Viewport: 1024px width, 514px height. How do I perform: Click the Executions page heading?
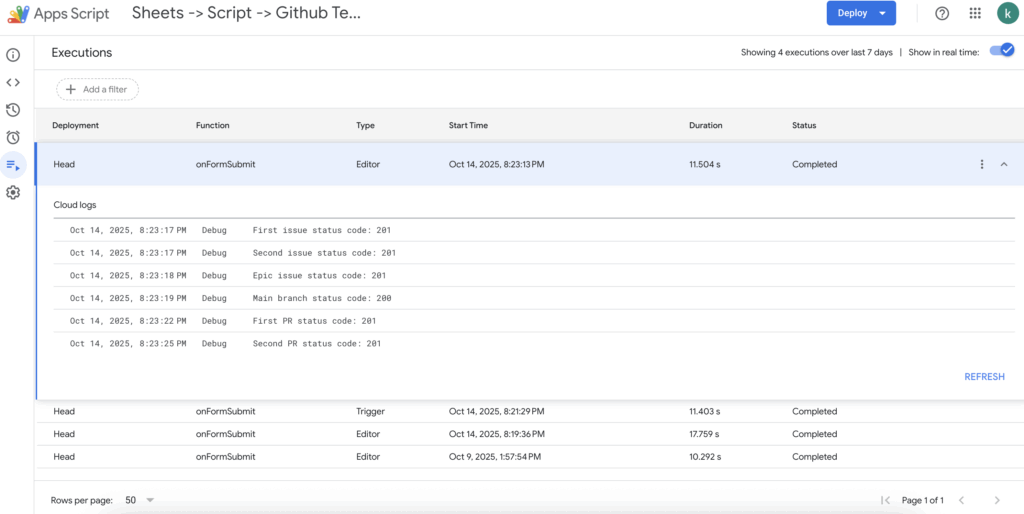click(x=82, y=52)
